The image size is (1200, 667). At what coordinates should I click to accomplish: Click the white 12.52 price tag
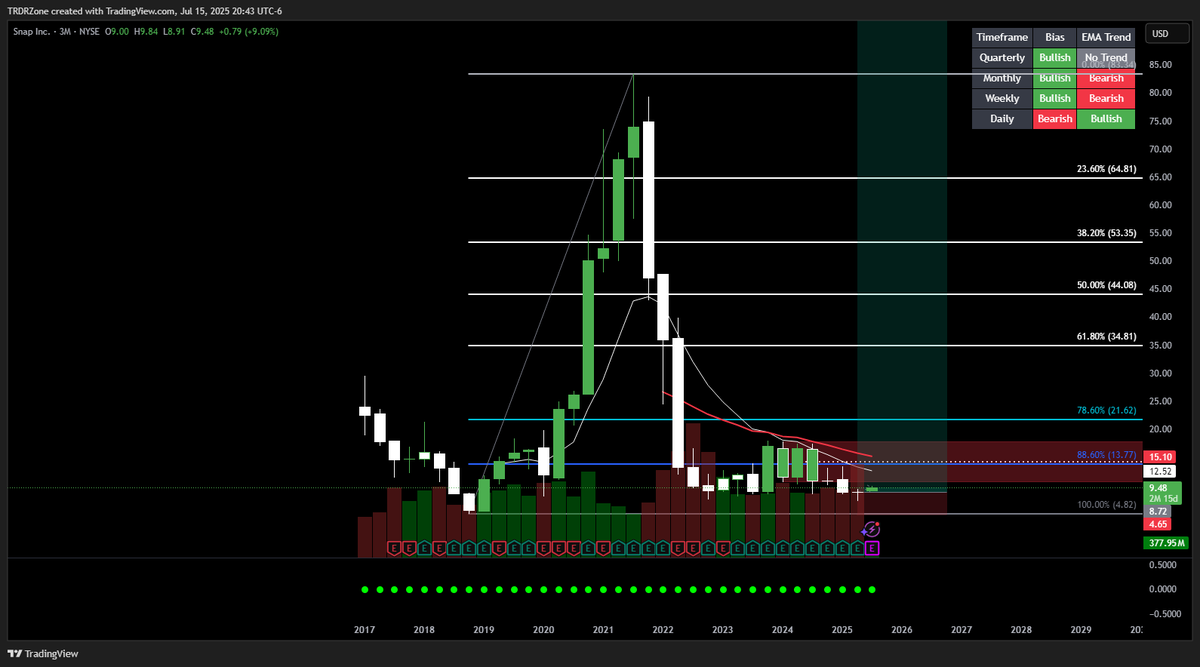pos(1159,471)
